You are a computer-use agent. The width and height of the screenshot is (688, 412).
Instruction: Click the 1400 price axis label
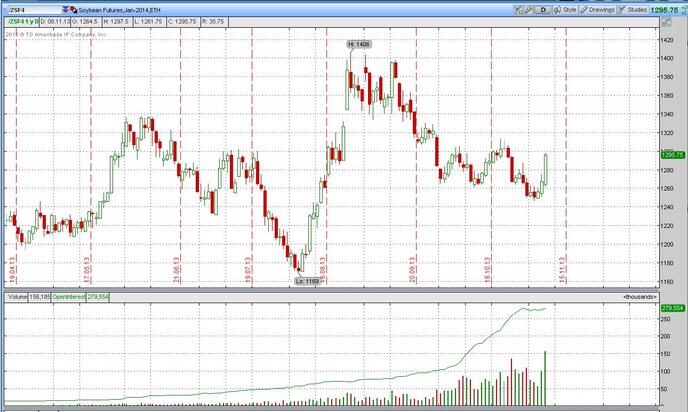point(667,58)
